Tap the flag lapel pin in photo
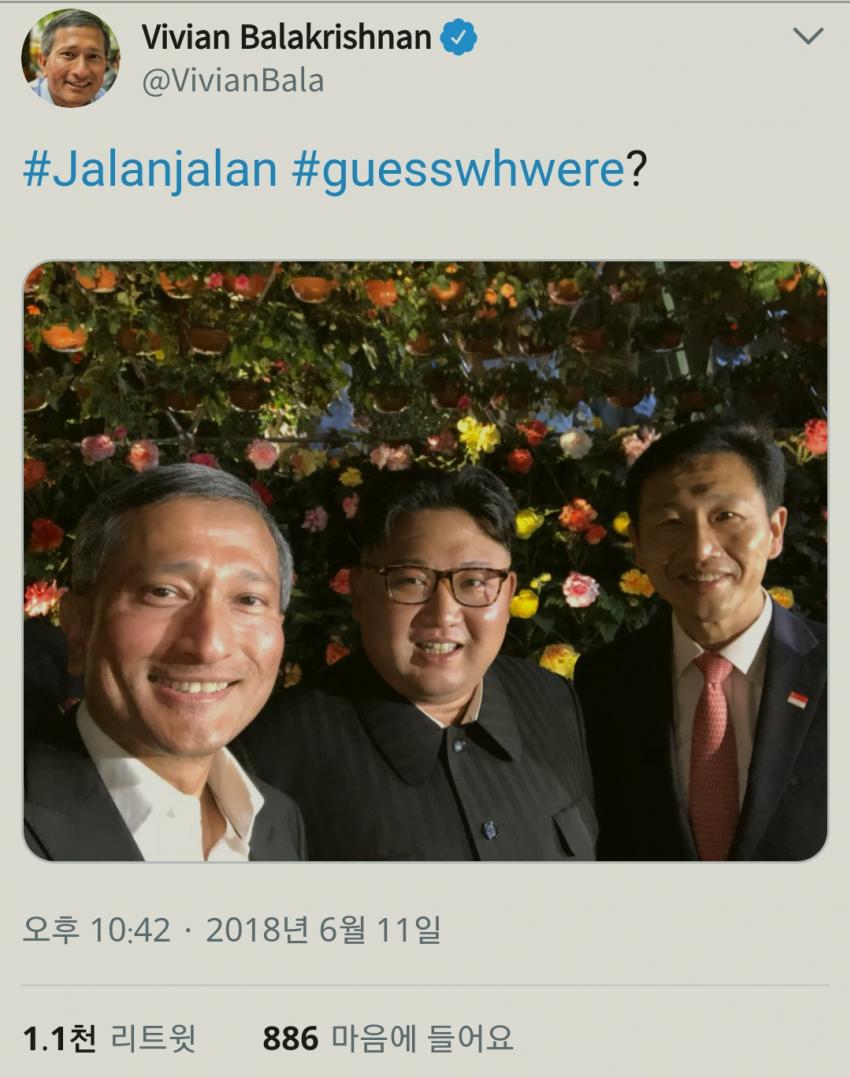850x1077 pixels. (797, 700)
